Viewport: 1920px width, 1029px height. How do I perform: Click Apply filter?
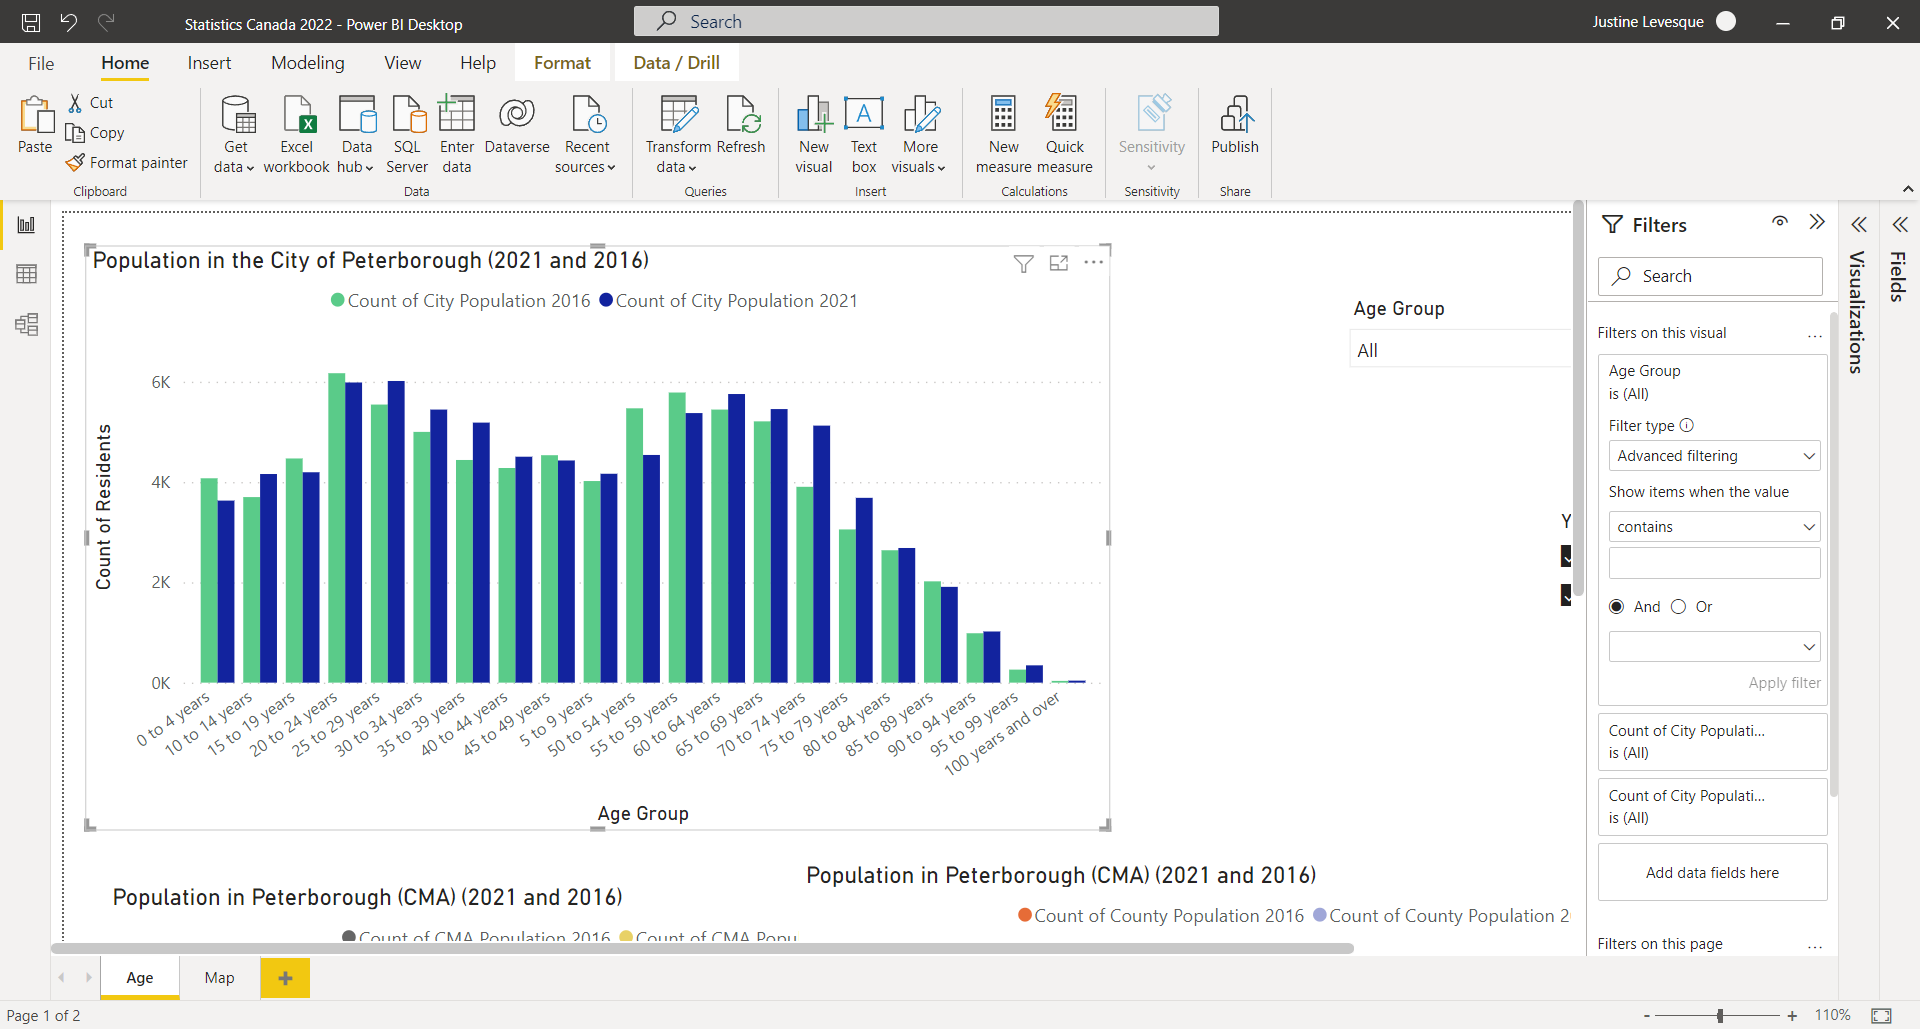1784,683
